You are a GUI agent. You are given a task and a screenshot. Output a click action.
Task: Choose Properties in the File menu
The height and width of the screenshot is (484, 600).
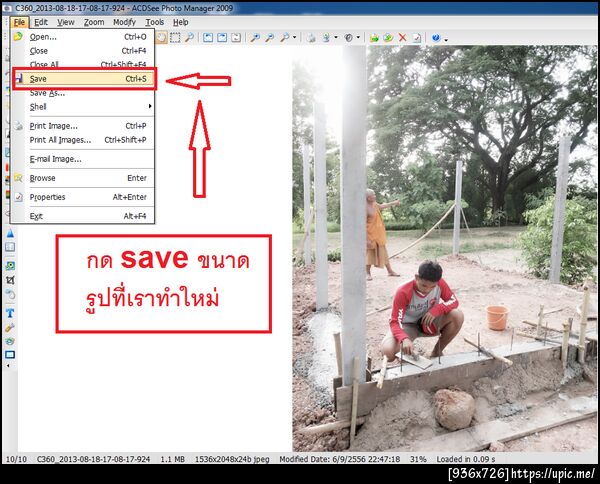coord(83,197)
